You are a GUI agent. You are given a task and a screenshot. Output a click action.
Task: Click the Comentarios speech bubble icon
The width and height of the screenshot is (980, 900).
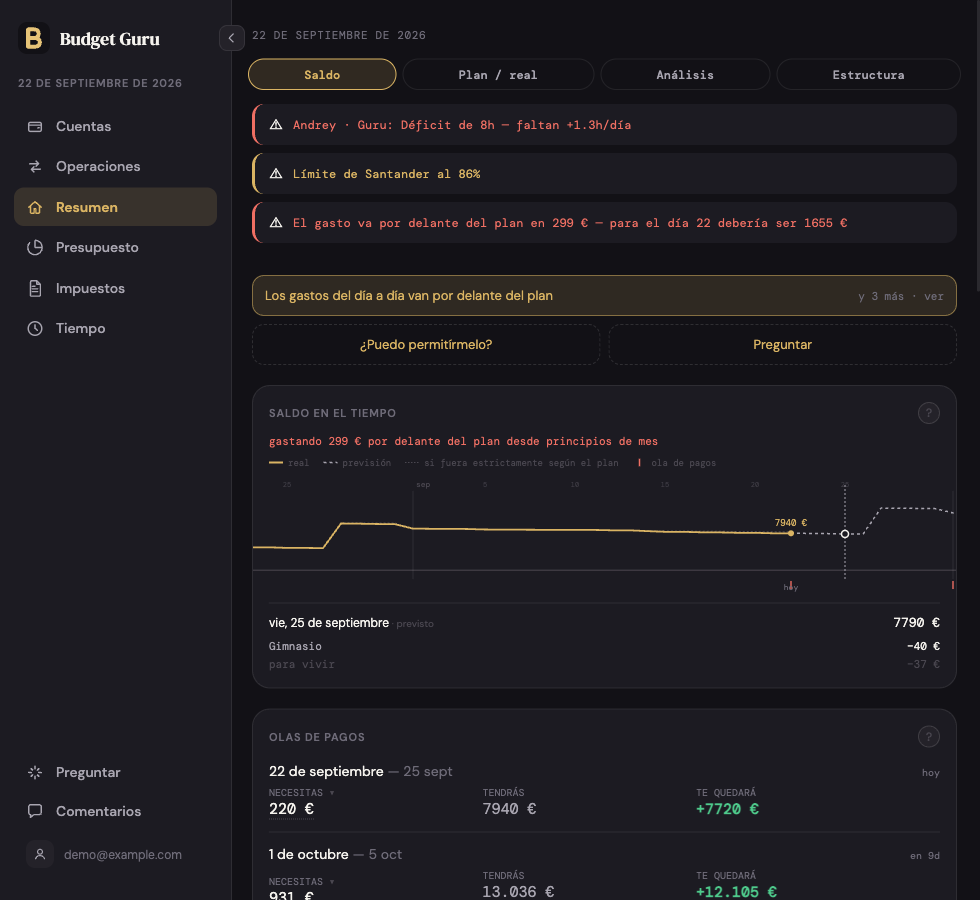tap(35, 811)
